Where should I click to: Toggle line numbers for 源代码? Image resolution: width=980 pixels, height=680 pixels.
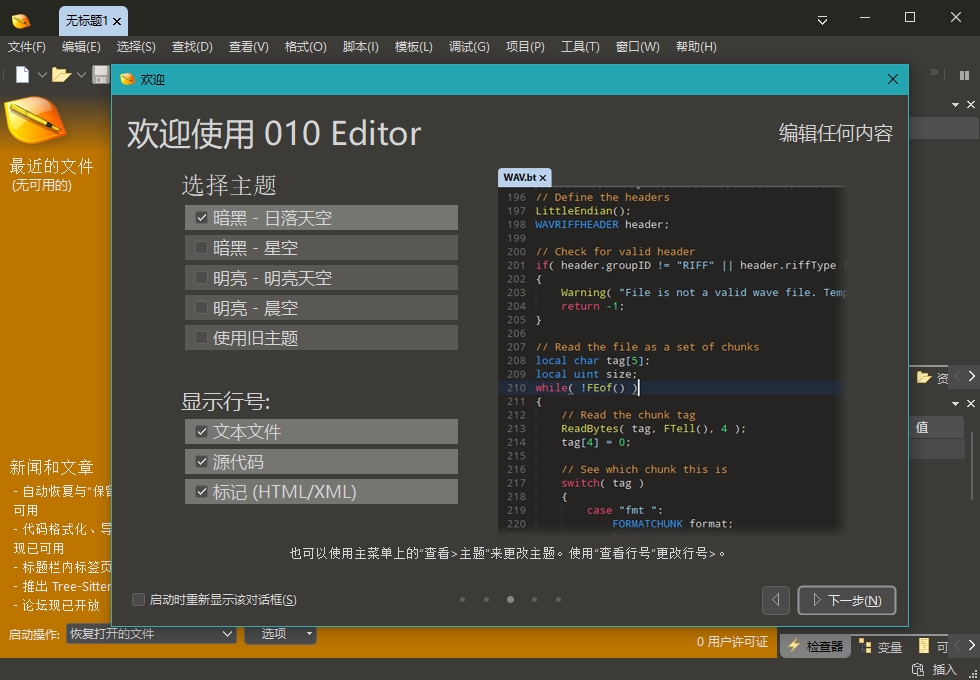coord(321,461)
